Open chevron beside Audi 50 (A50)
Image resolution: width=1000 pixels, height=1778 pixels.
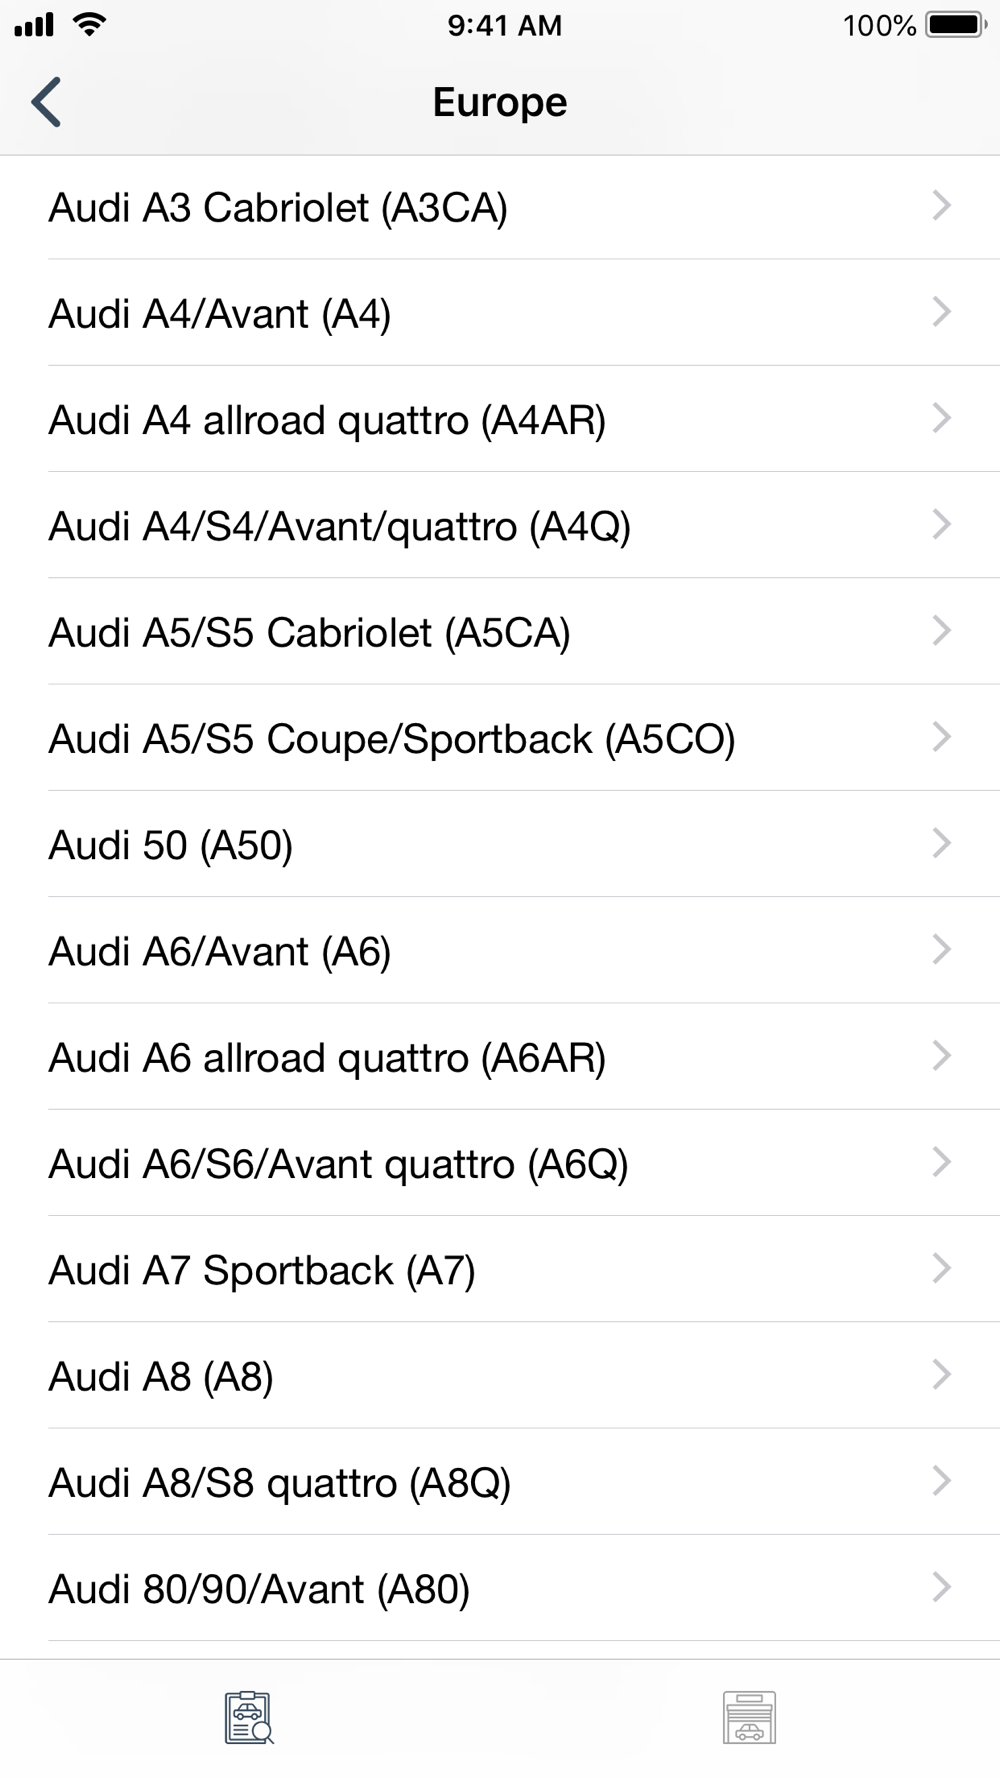point(941,843)
